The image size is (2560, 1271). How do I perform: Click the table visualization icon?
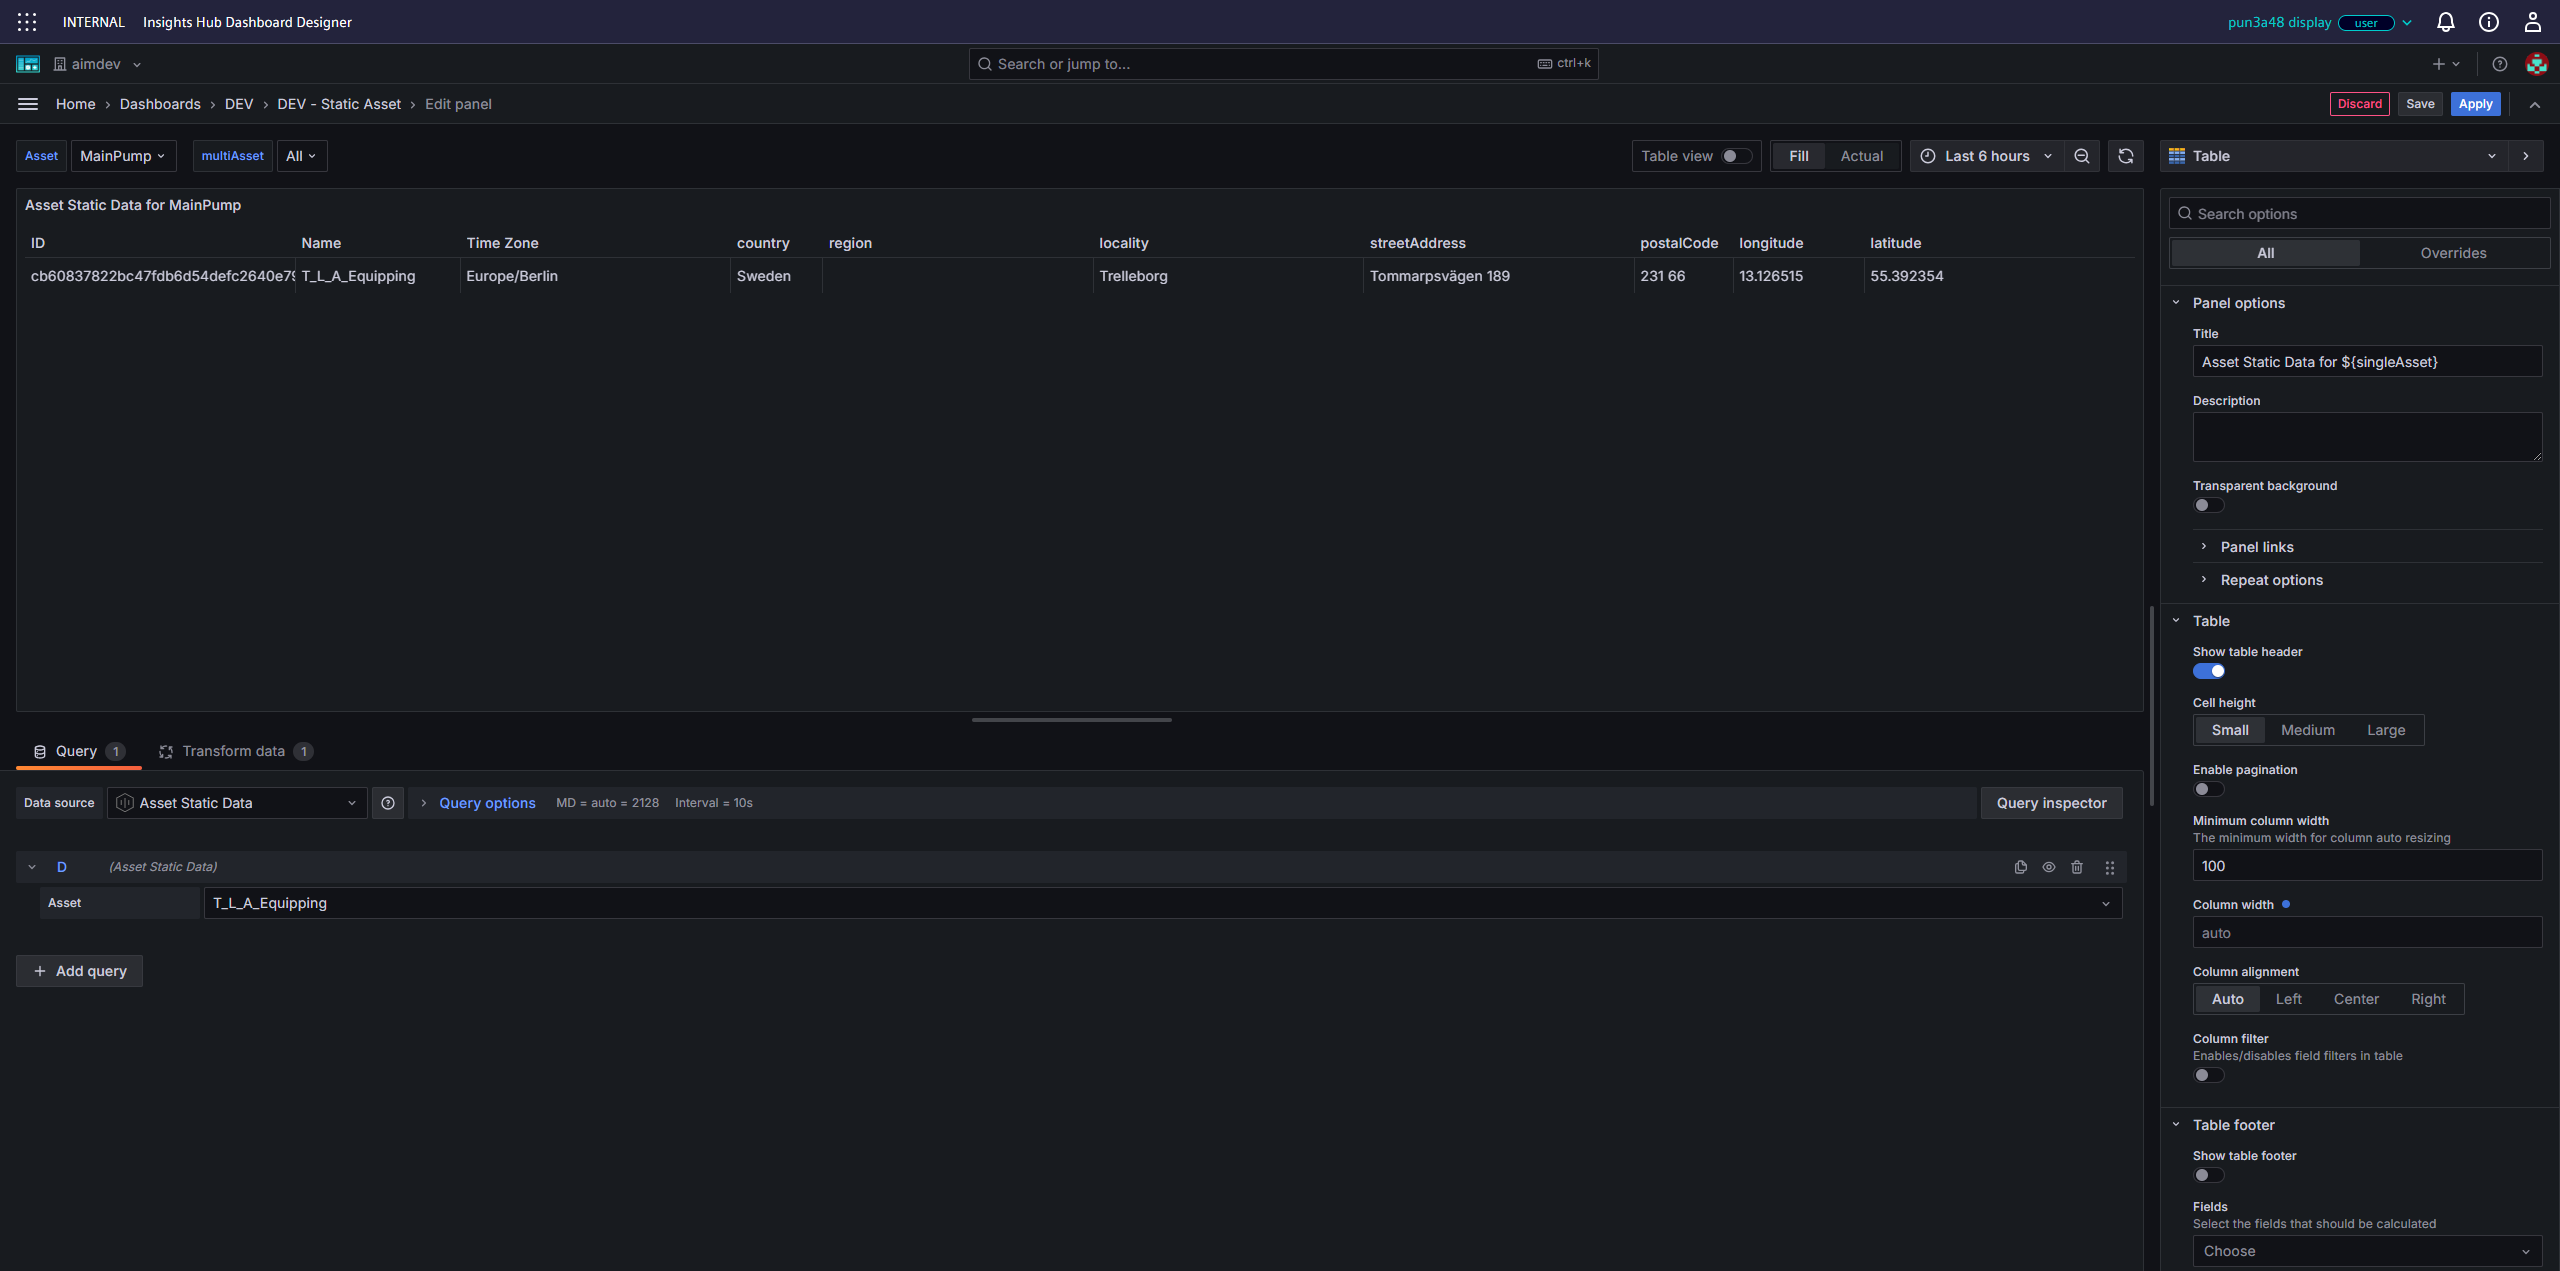pyautogui.click(x=2177, y=156)
